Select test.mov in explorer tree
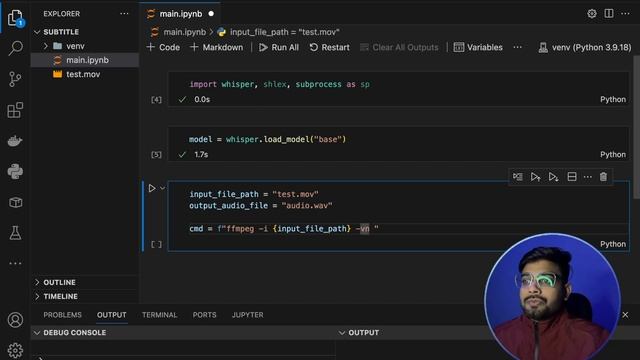This screenshot has width=640, height=360. 85,74
